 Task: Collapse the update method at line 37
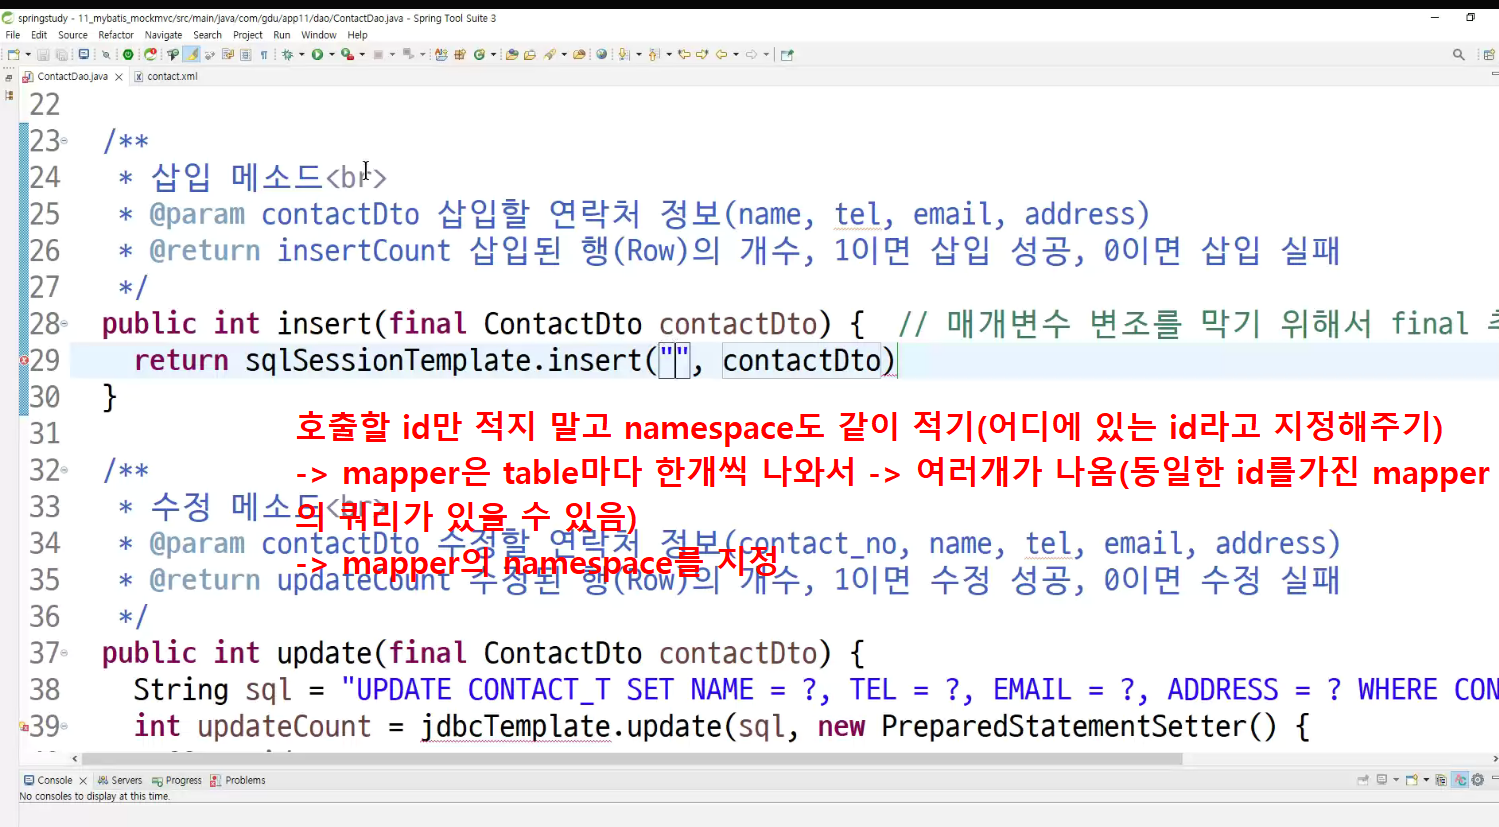65,653
